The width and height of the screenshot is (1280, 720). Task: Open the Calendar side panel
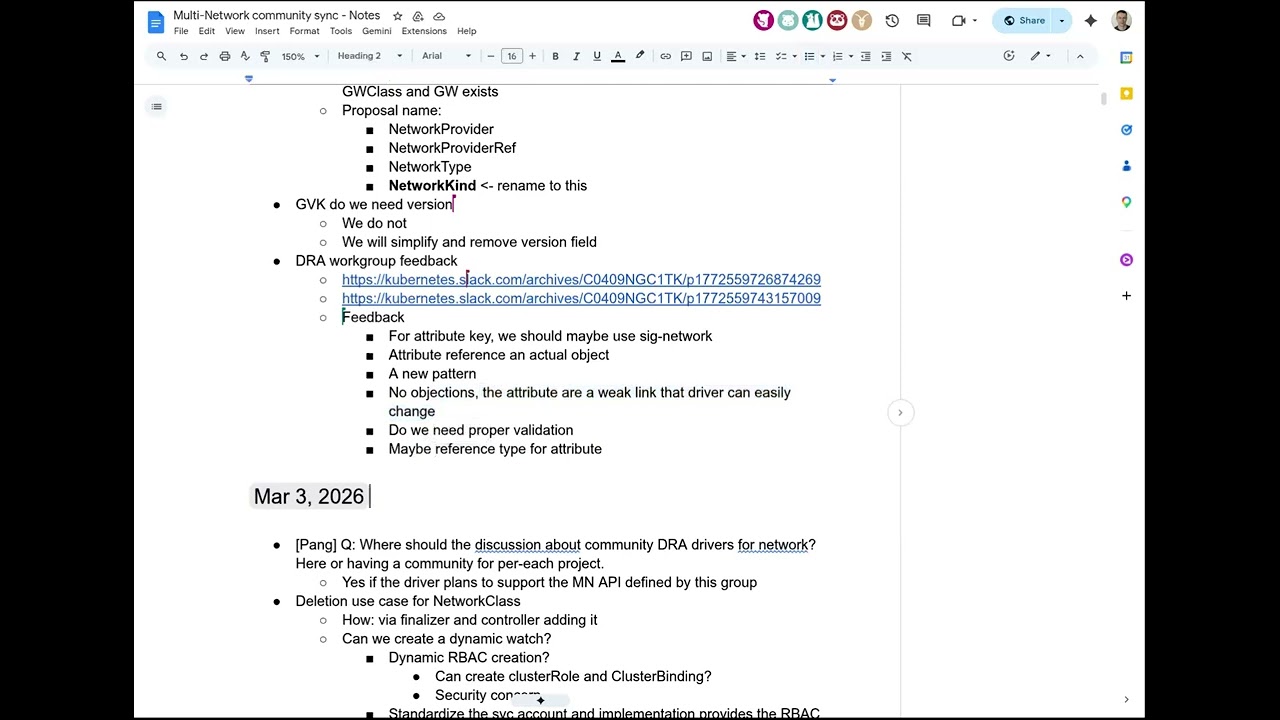coord(1126,57)
